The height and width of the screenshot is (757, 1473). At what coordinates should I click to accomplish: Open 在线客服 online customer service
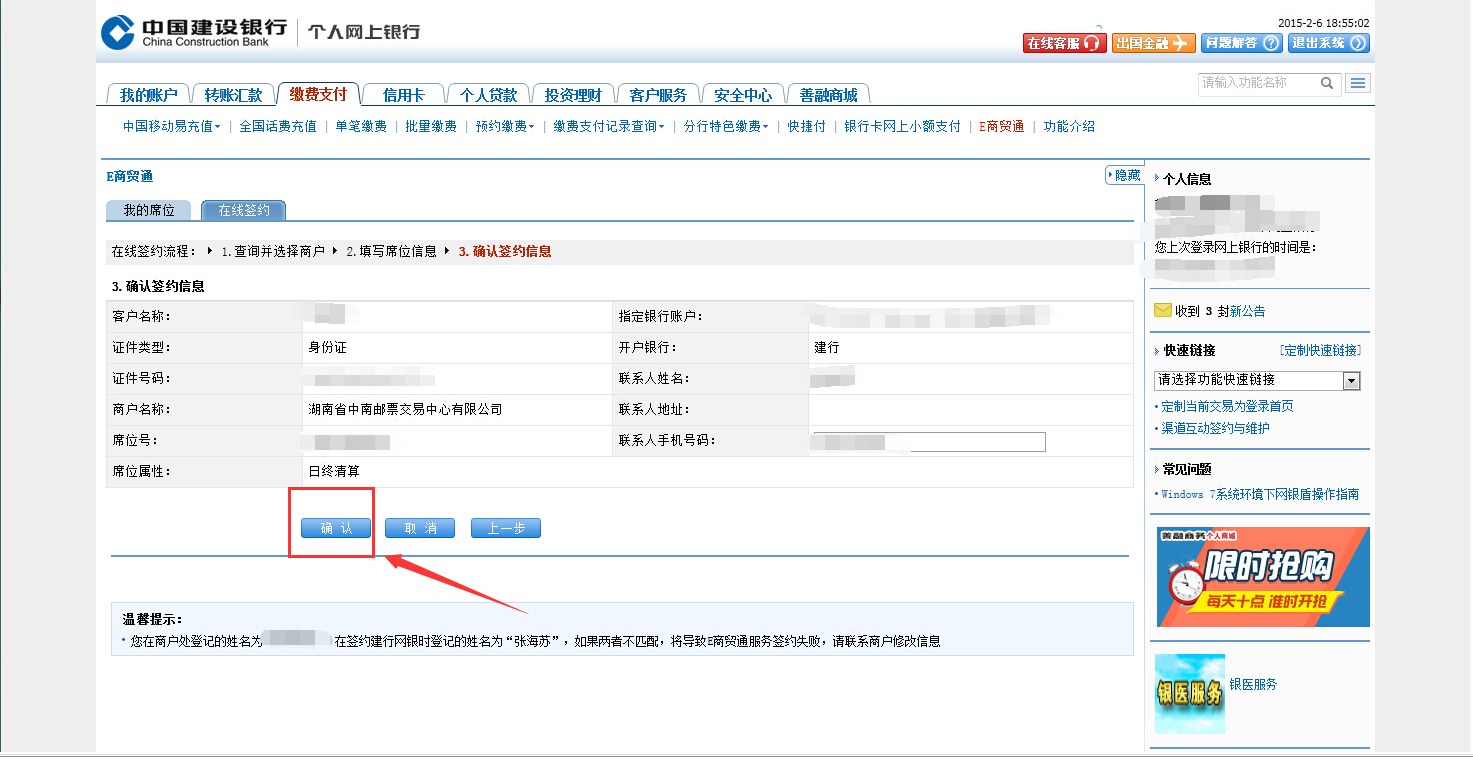point(1064,43)
